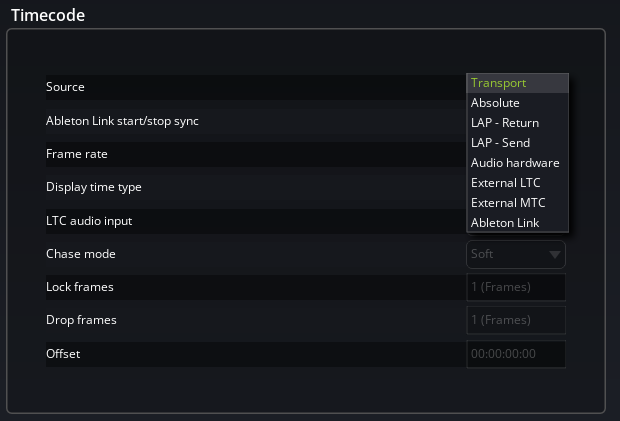Screen dimensions: 620x421
Task: Click the Source row label
Action: [66, 87]
